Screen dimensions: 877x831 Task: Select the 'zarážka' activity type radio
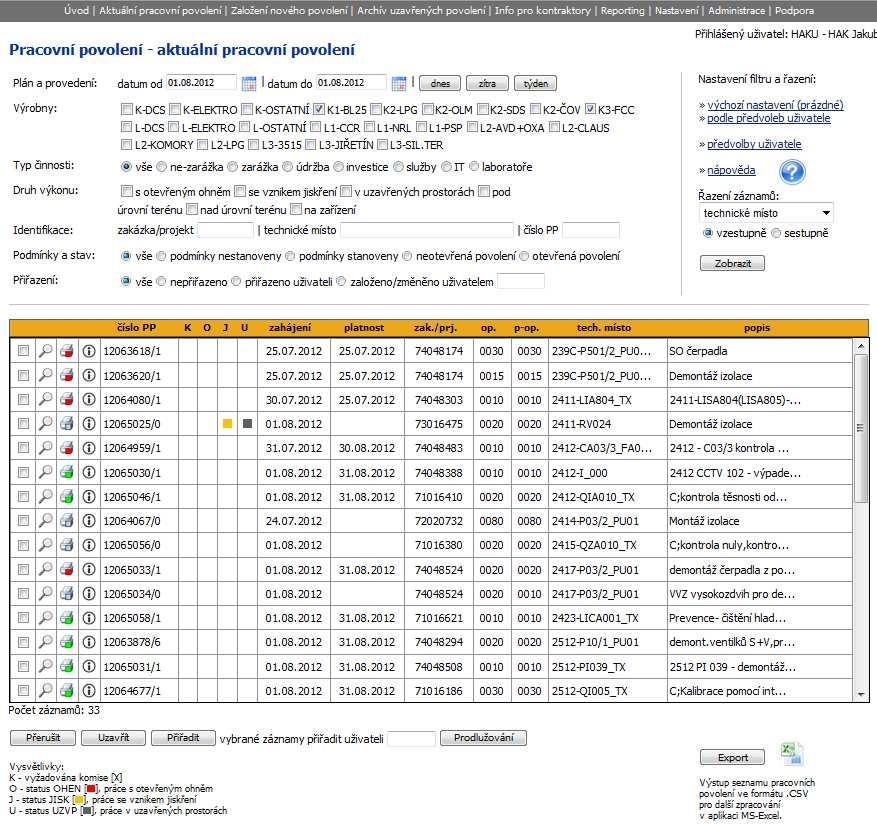click(233, 167)
